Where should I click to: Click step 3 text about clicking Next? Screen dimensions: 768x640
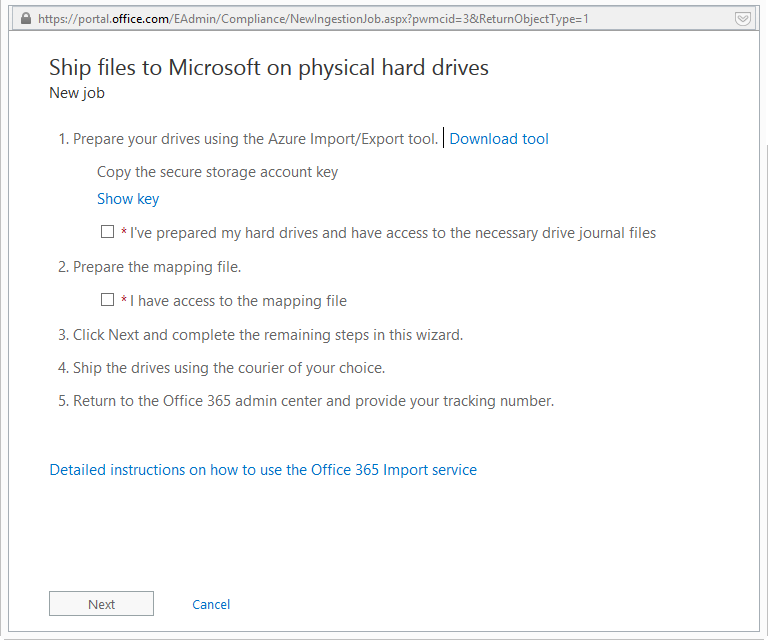point(261,335)
